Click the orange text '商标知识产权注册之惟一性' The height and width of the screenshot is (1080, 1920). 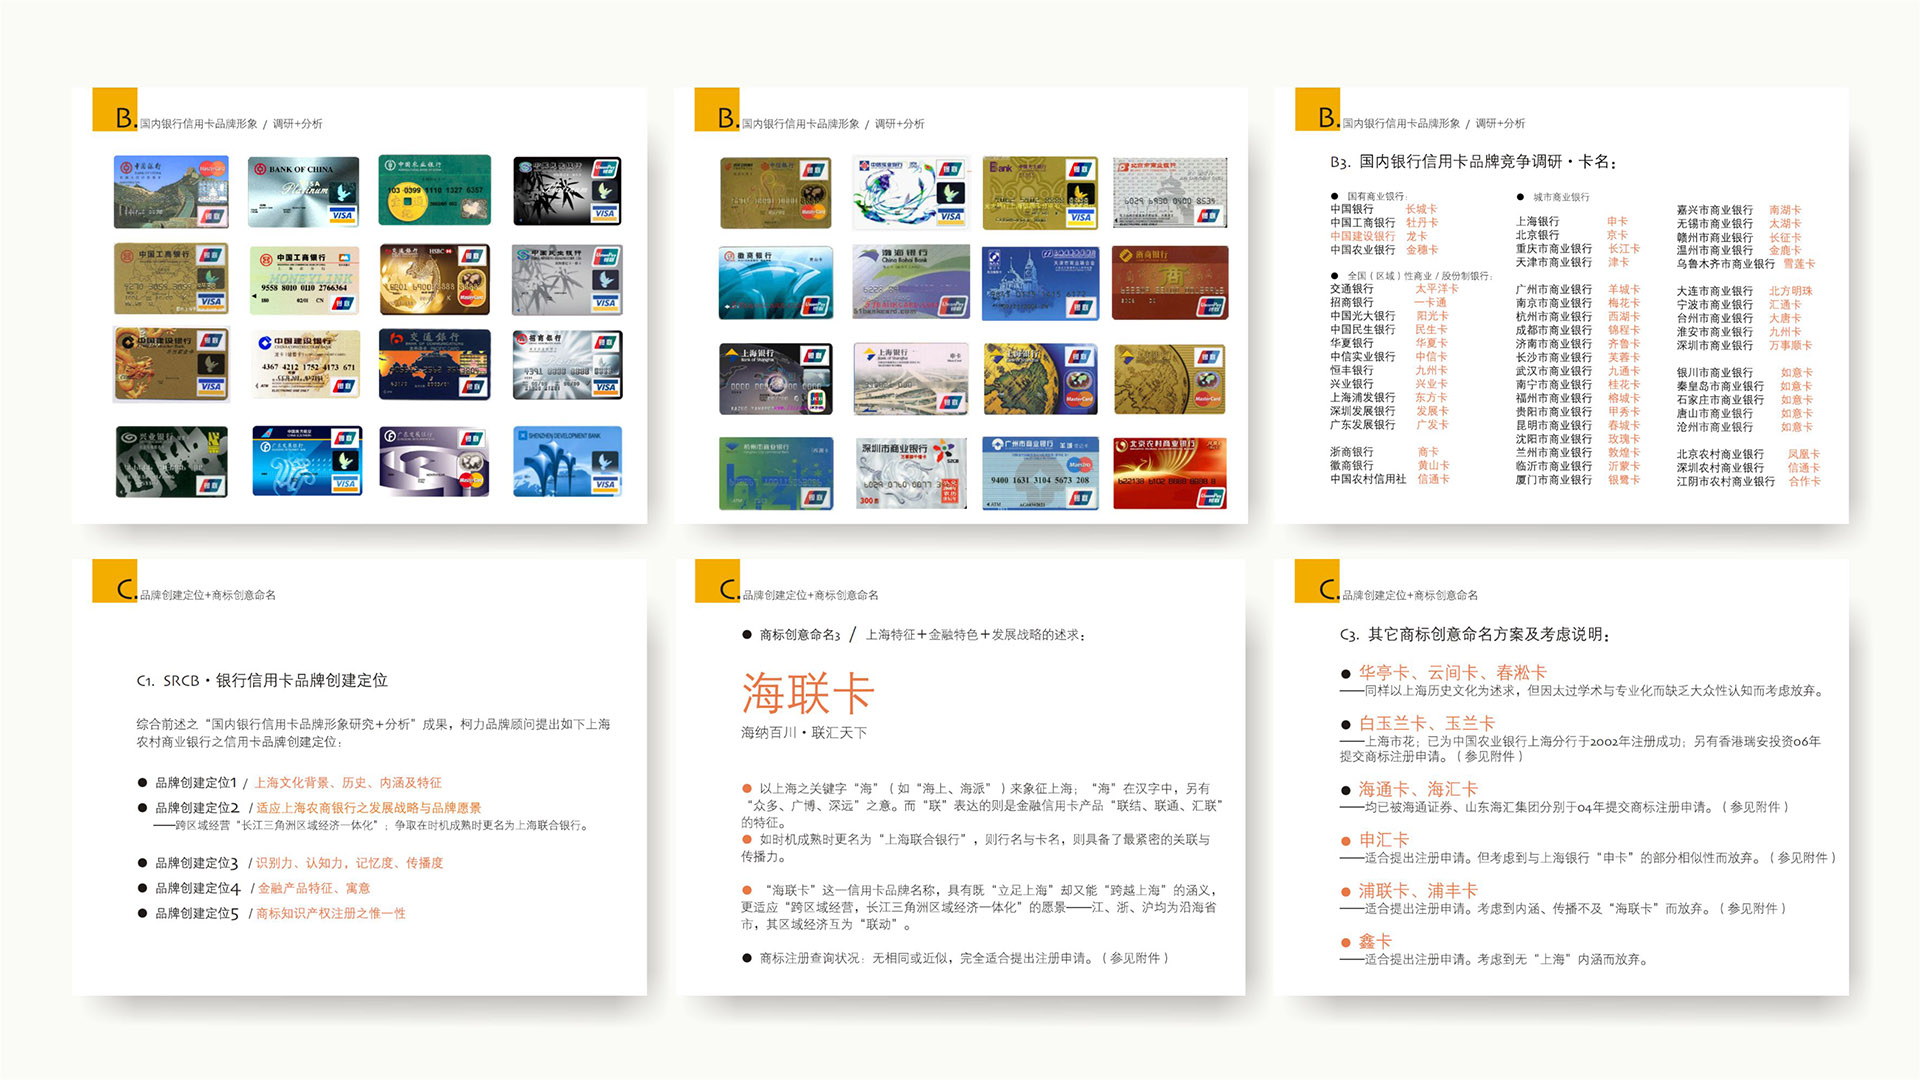click(x=331, y=913)
